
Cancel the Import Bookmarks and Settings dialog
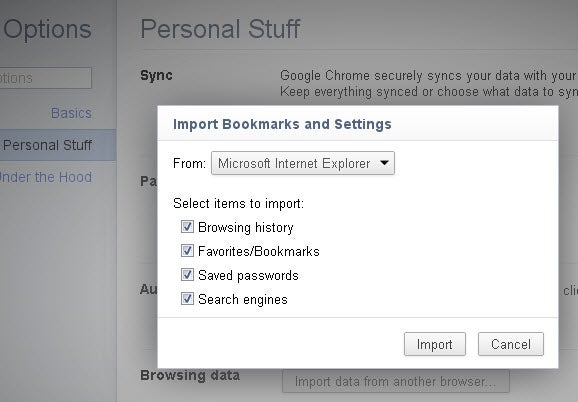pos(511,344)
